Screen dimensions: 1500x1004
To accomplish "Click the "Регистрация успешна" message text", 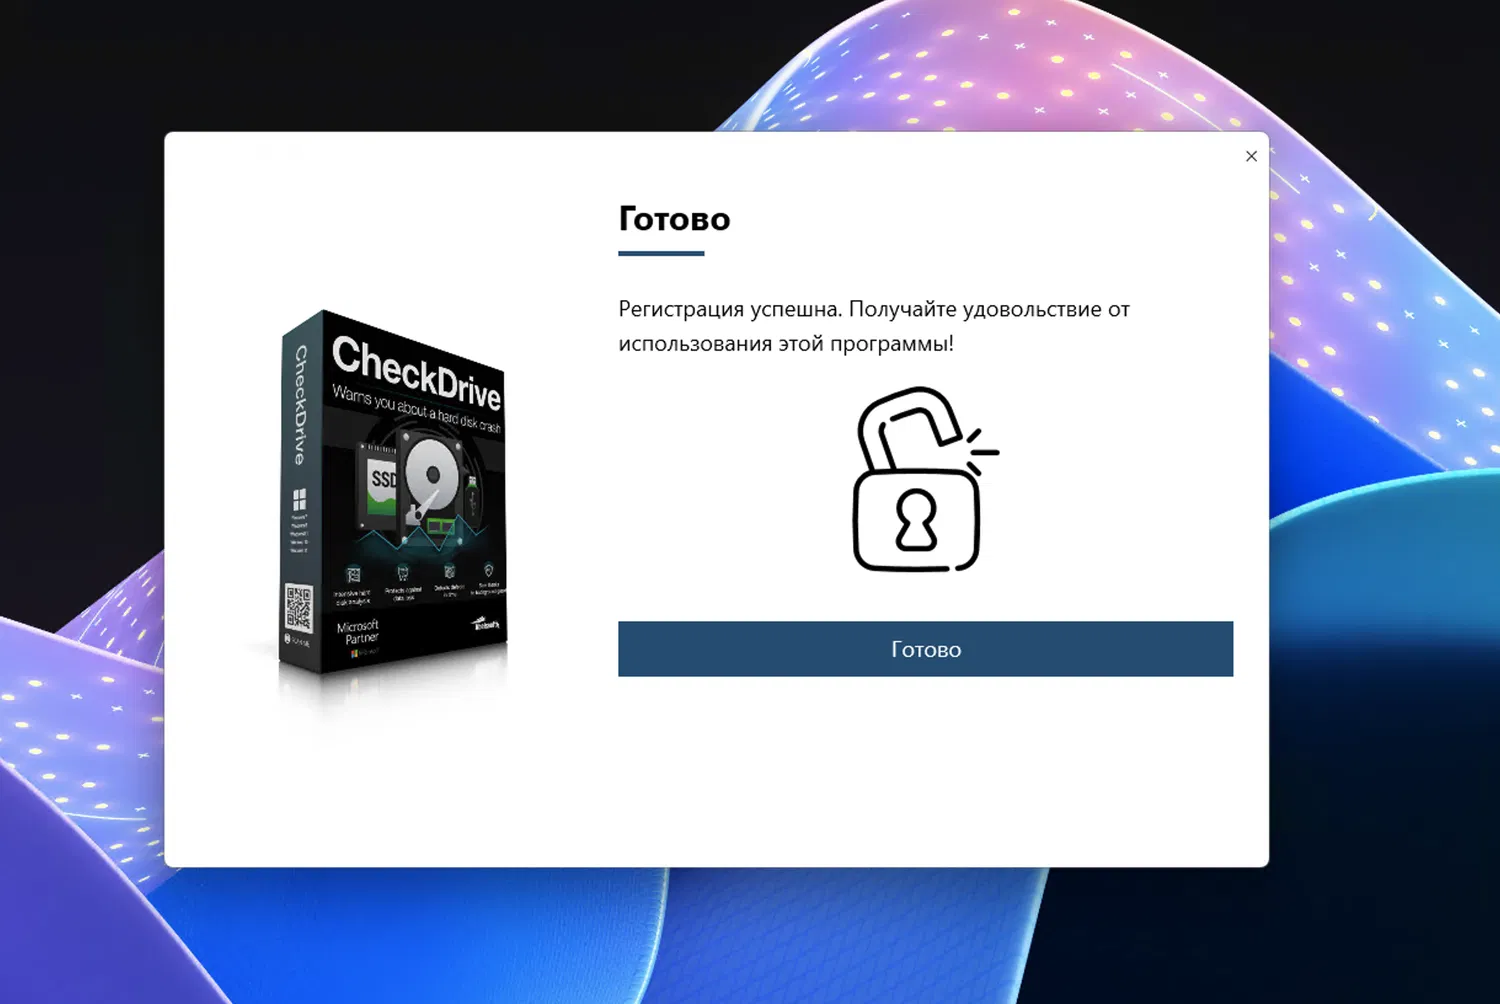I will pyautogui.click(x=728, y=309).
